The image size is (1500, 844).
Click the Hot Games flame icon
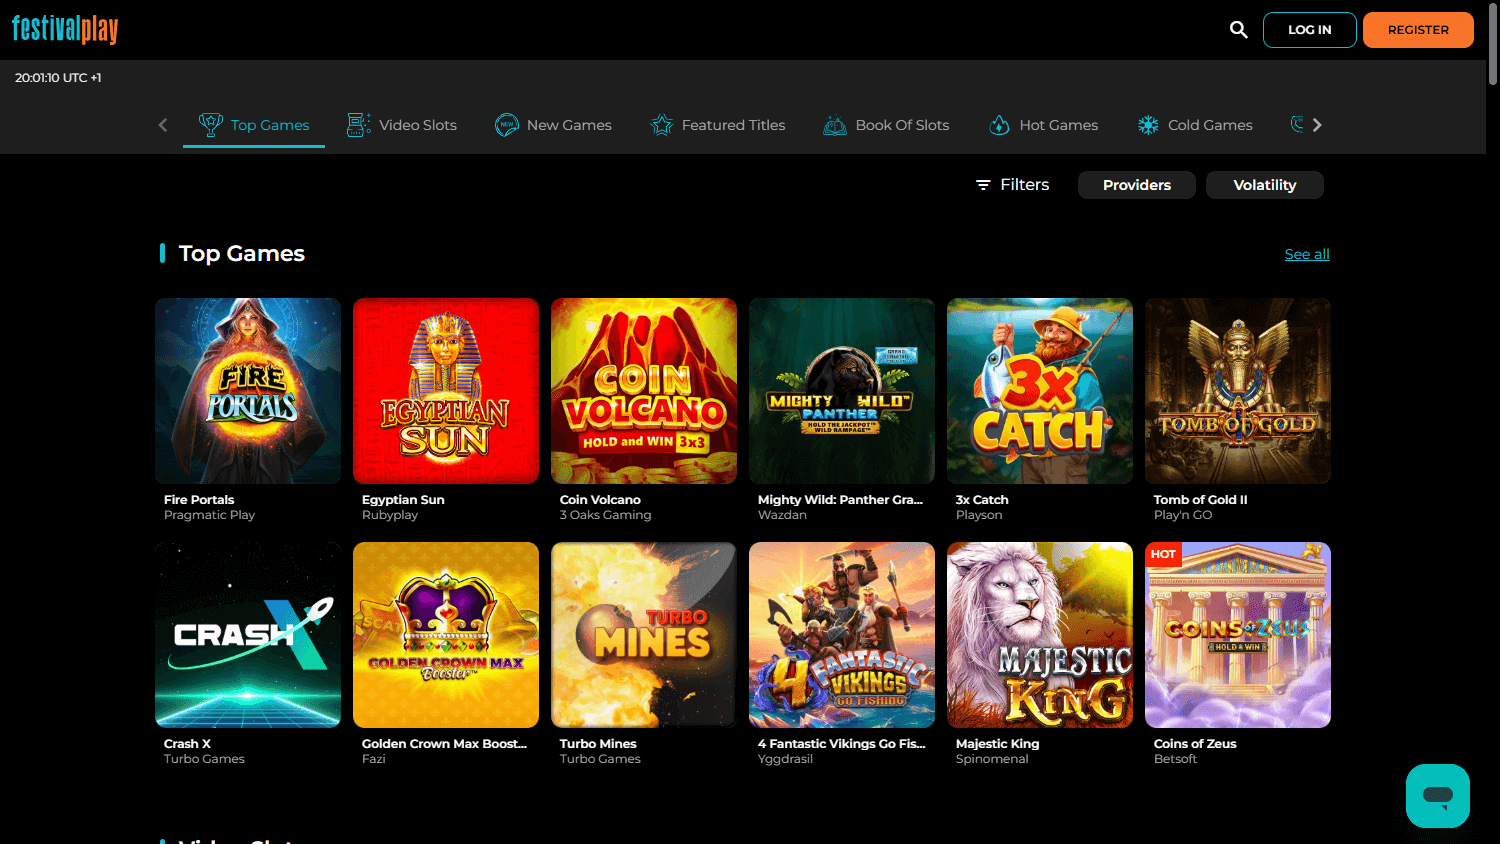(1000, 124)
